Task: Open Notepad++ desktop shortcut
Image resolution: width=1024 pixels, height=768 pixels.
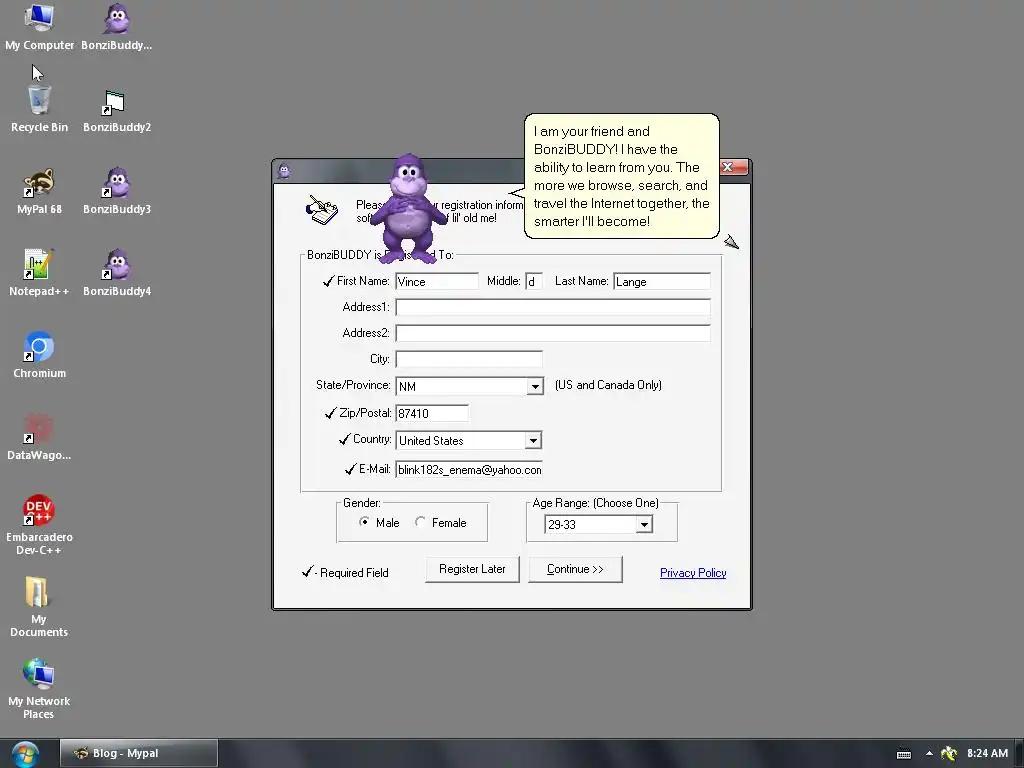Action: tap(39, 274)
